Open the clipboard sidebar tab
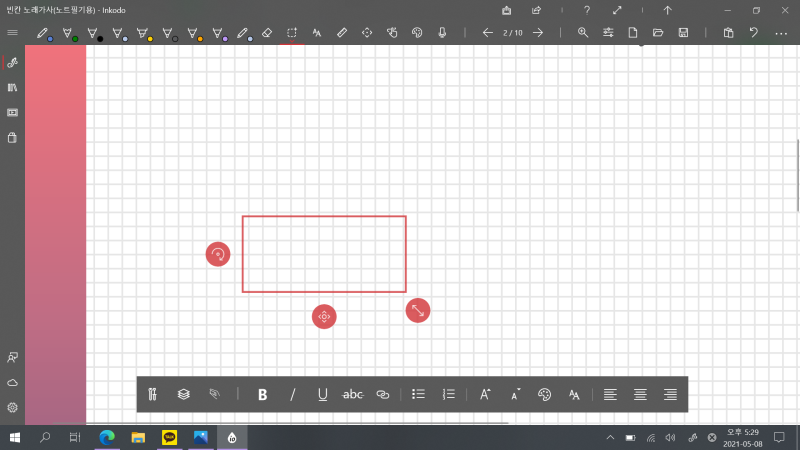800x450 pixels. [x=12, y=138]
